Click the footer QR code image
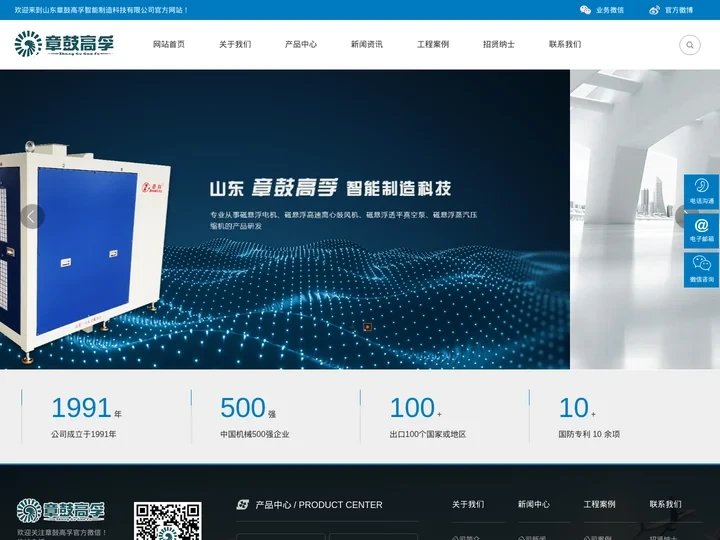The height and width of the screenshot is (540, 720). point(168,521)
